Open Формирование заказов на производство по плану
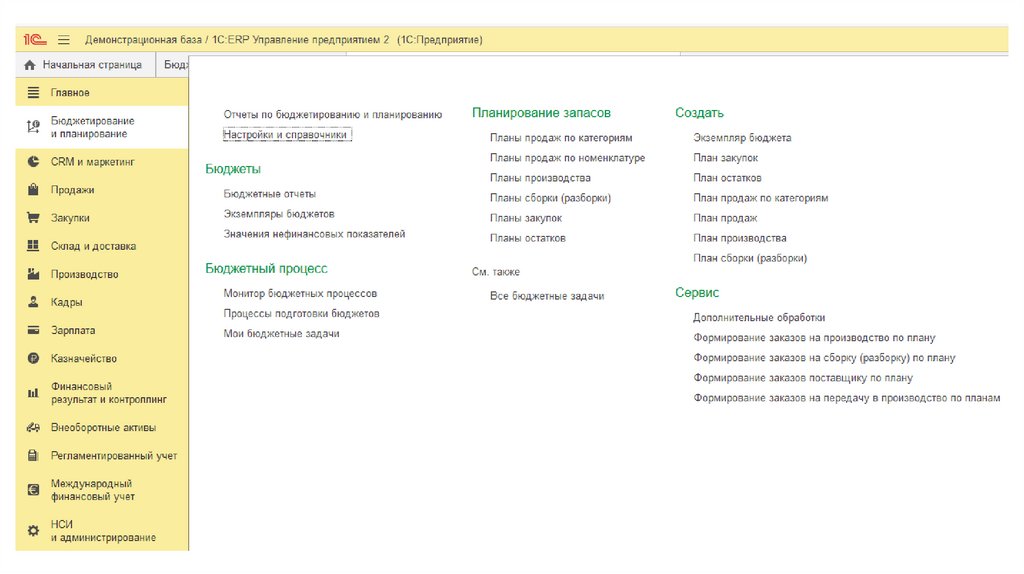The width and height of the screenshot is (1024, 574). [814, 338]
